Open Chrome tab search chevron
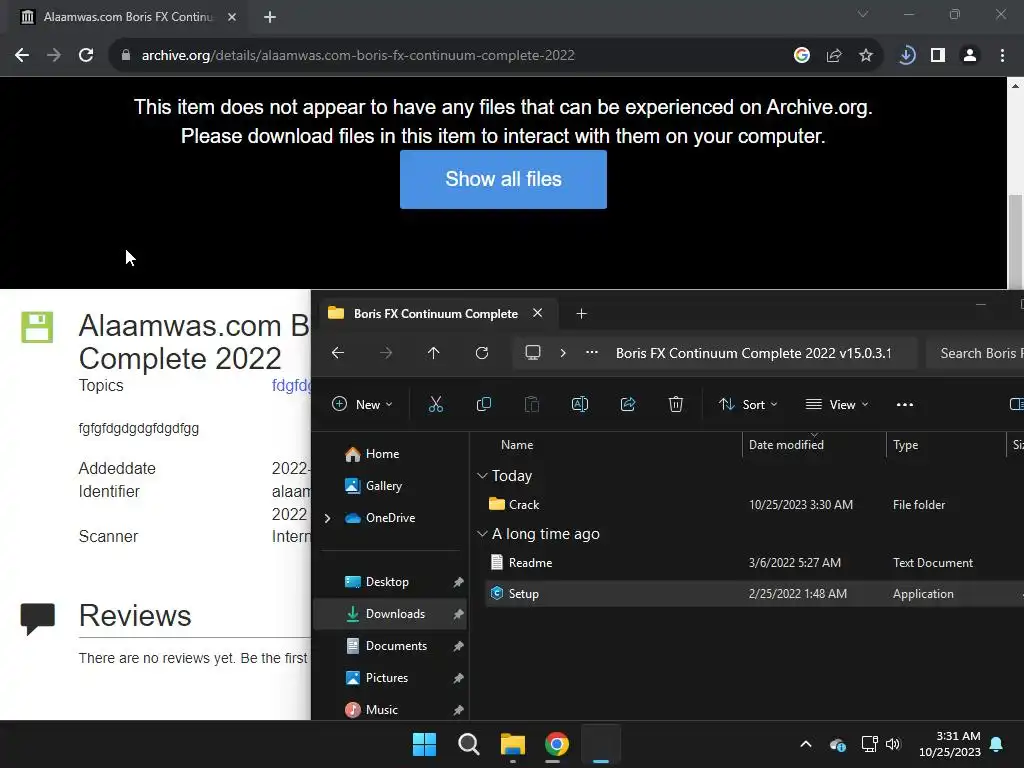This screenshot has height=768, width=1024. coord(863,14)
